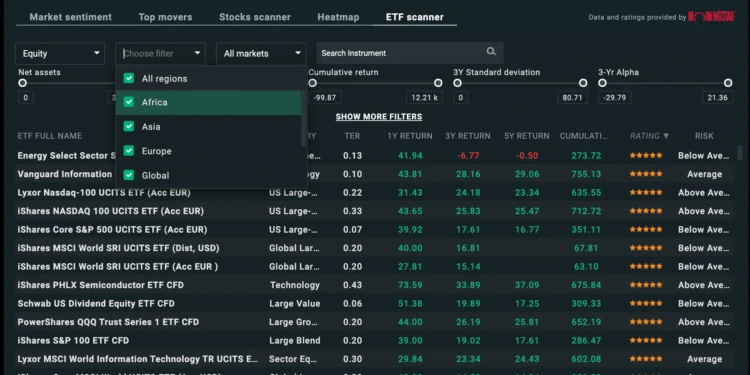The height and width of the screenshot is (375, 750).
Task: Select the ETF scanner tab
Action: [x=415, y=17]
